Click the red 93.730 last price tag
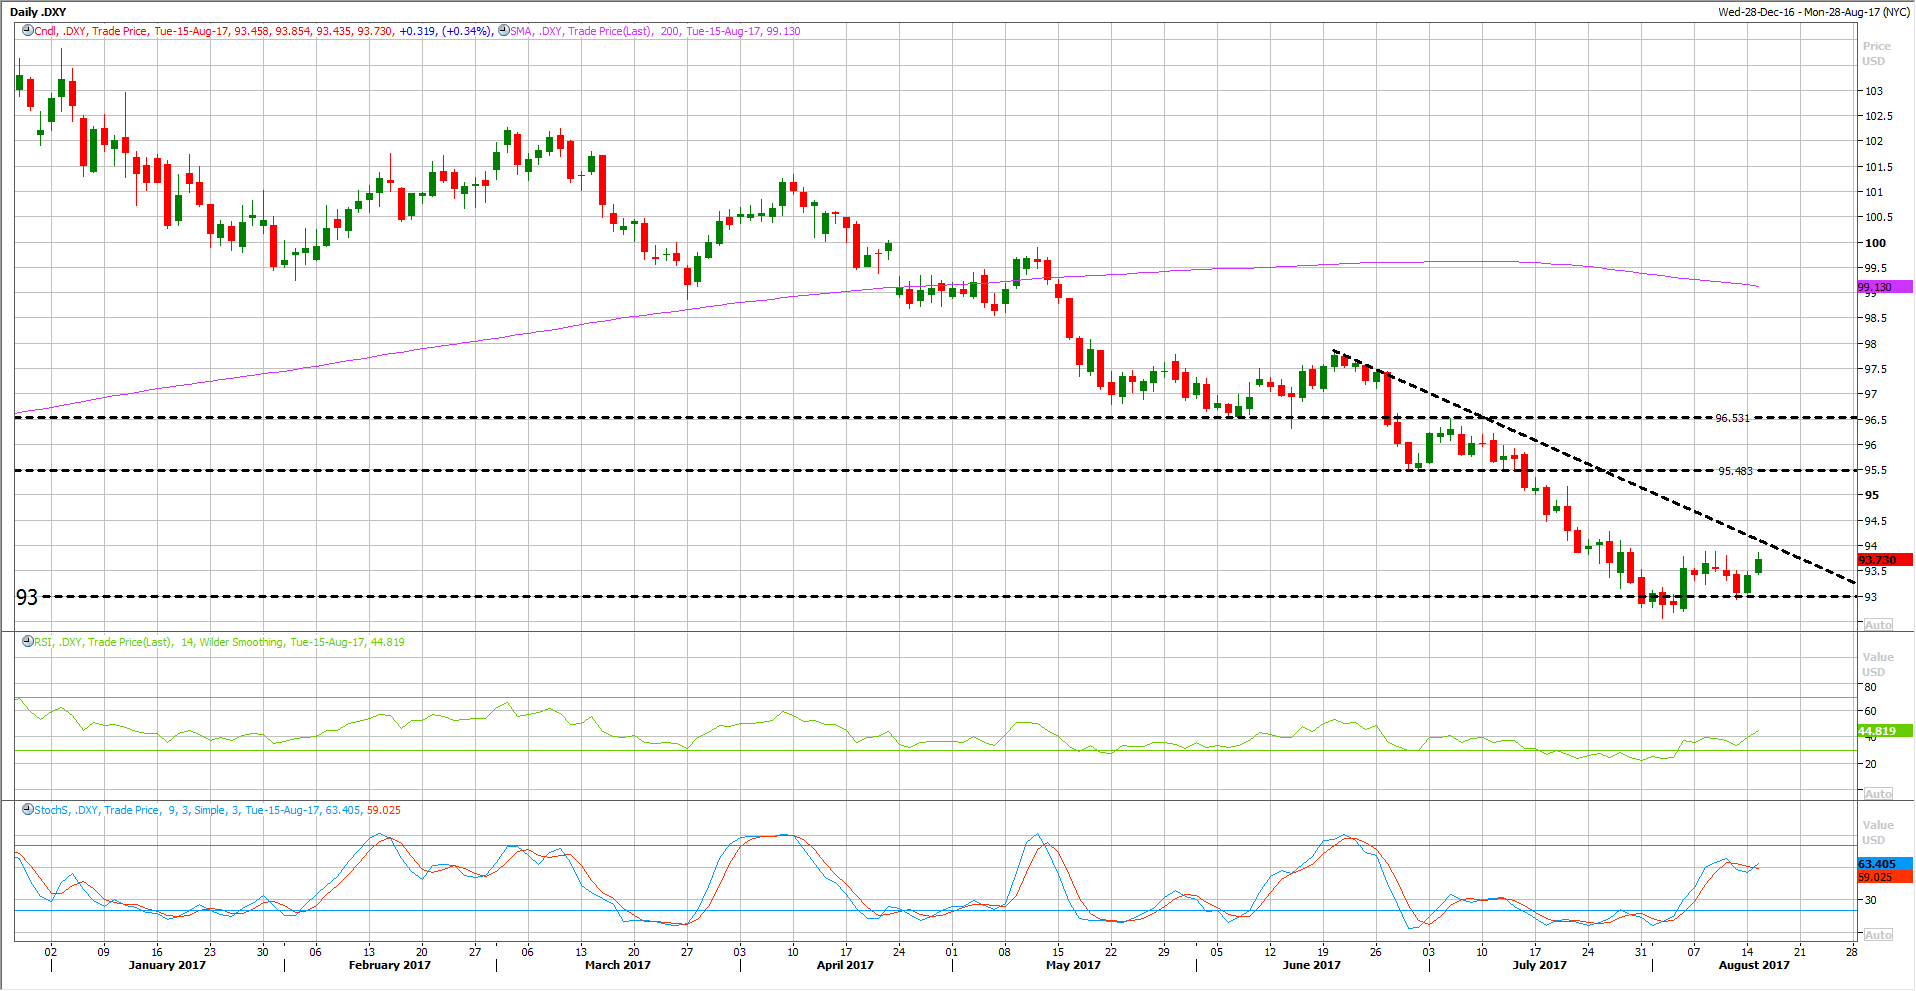 [x=1884, y=560]
